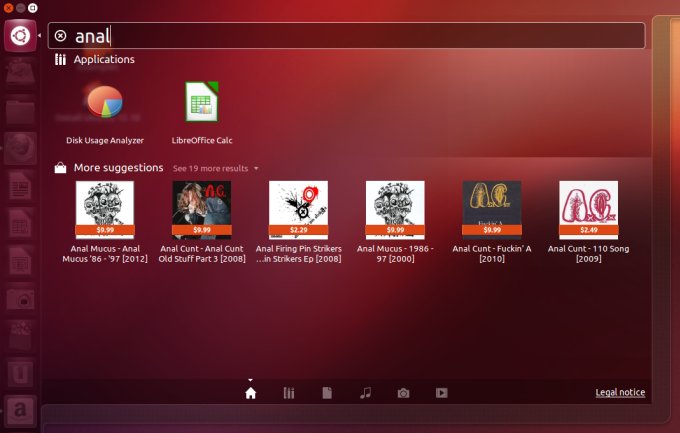
Task: Open the Legal notice link
Action: [x=620, y=392]
